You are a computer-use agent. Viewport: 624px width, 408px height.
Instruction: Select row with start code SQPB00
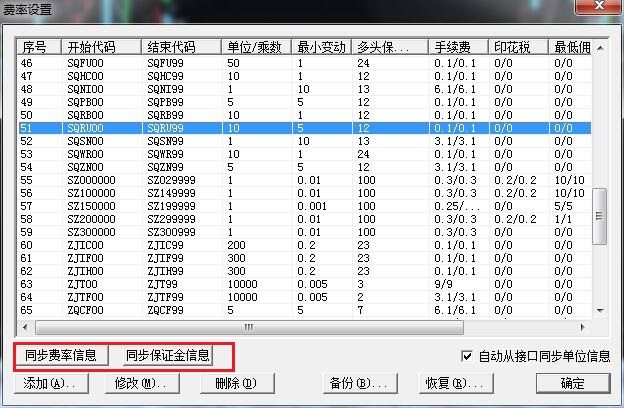coord(304,102)
